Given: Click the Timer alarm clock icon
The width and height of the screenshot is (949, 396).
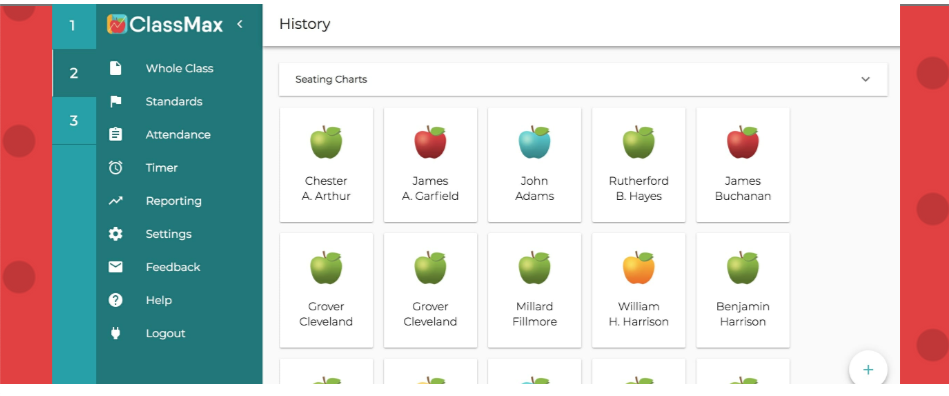Looking at the screenshot, I should [116, 168].
